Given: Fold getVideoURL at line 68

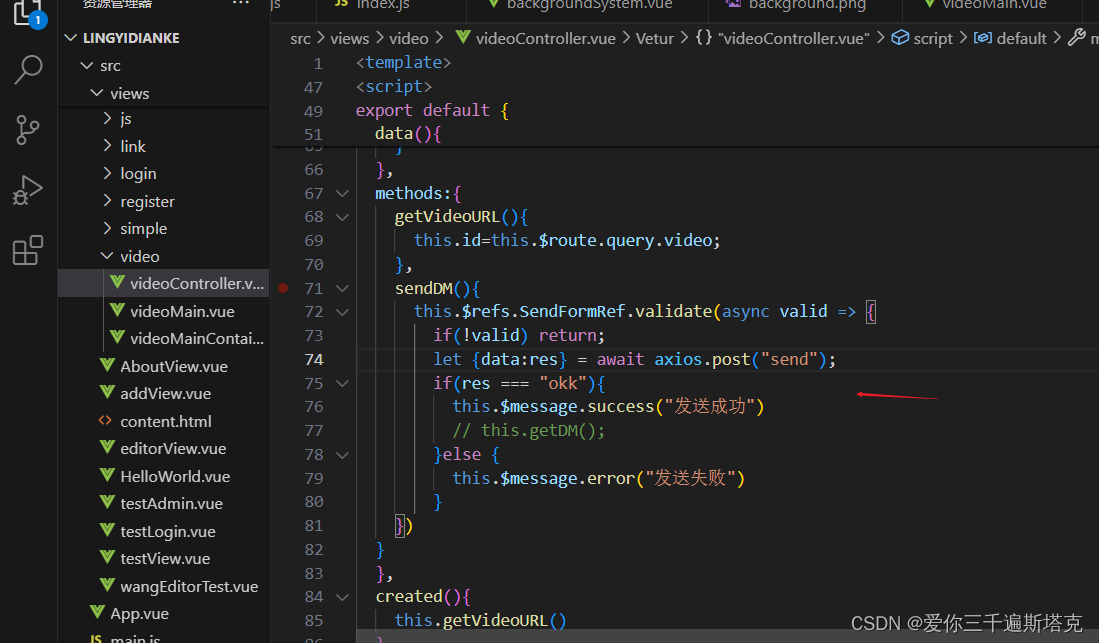Looking at the screenshot, I should pos(342,217).
